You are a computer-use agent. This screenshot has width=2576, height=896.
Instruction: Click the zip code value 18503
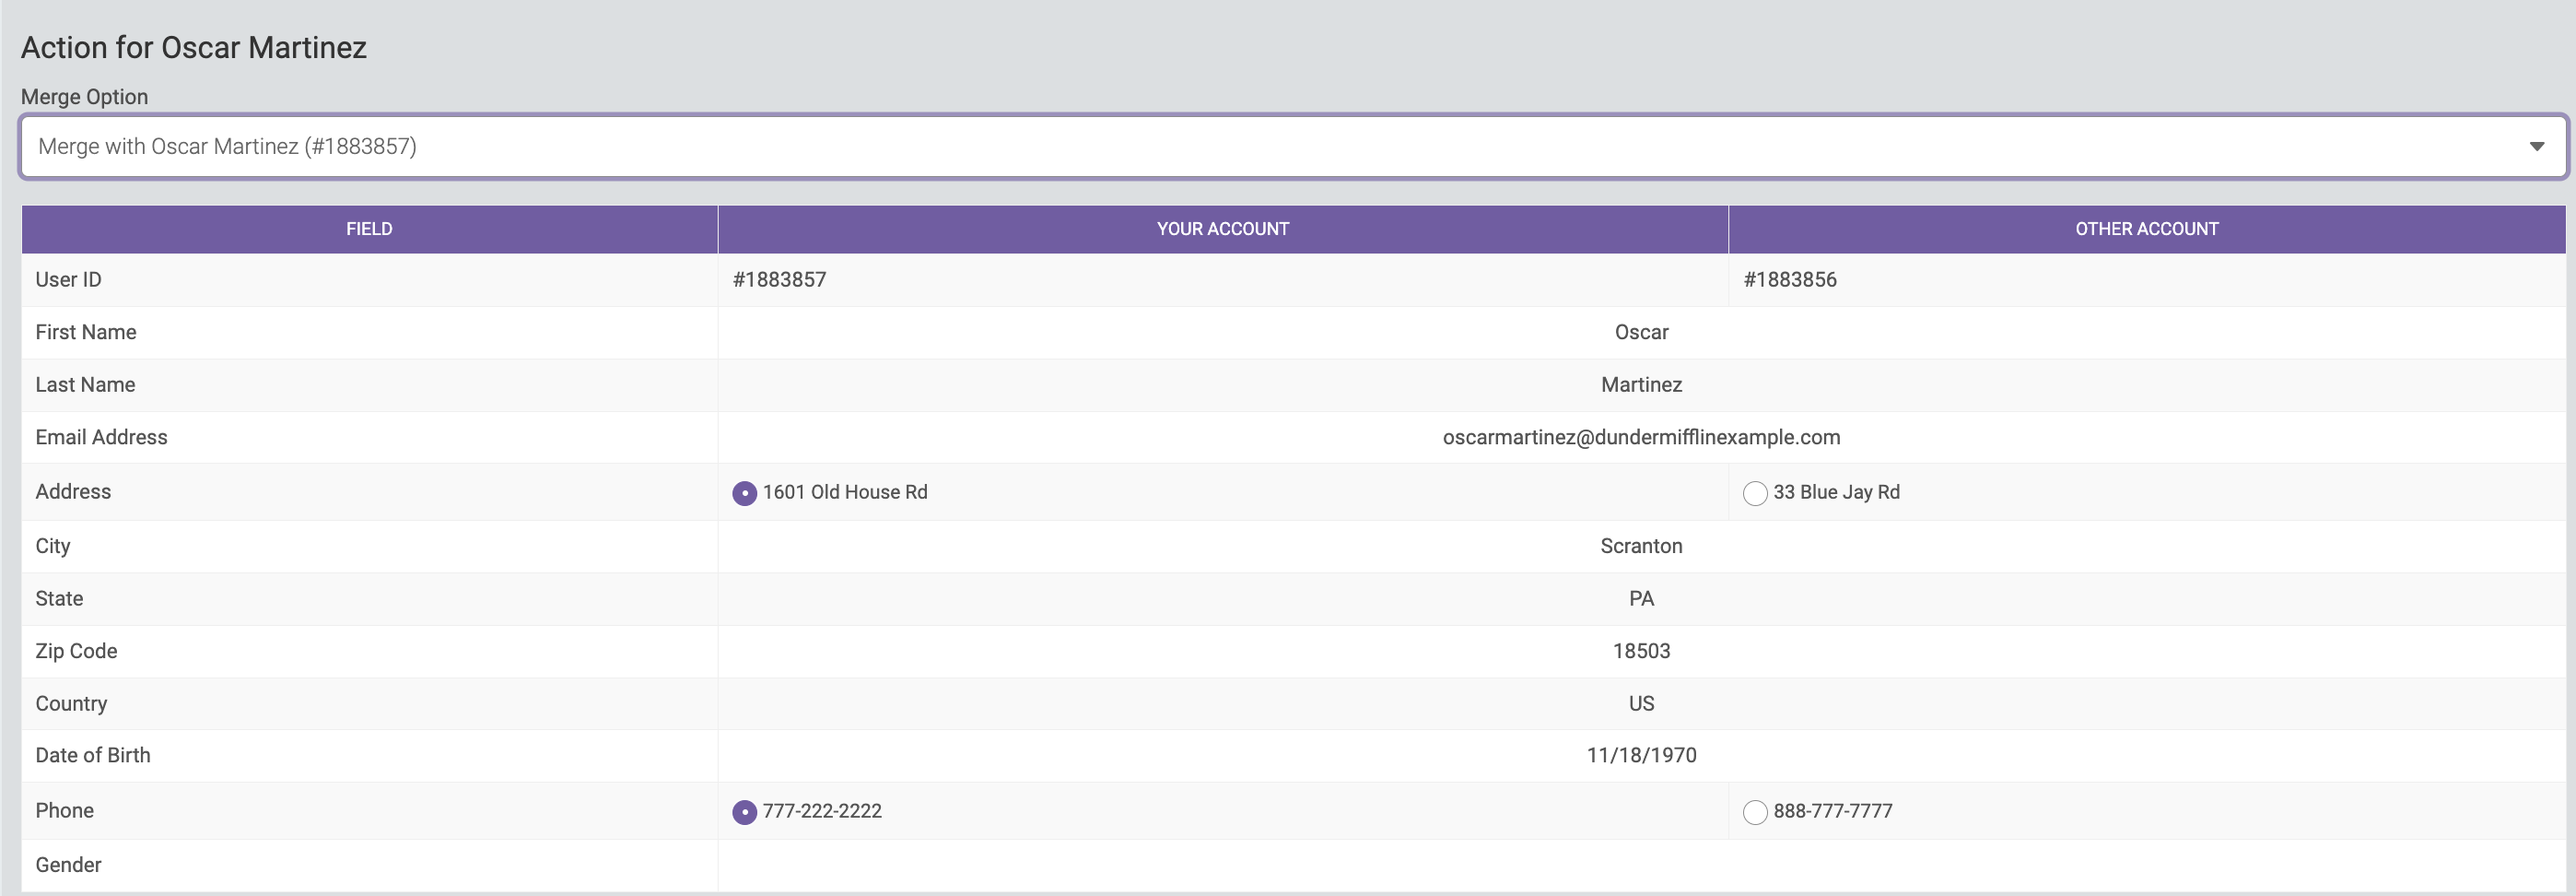1641,651
